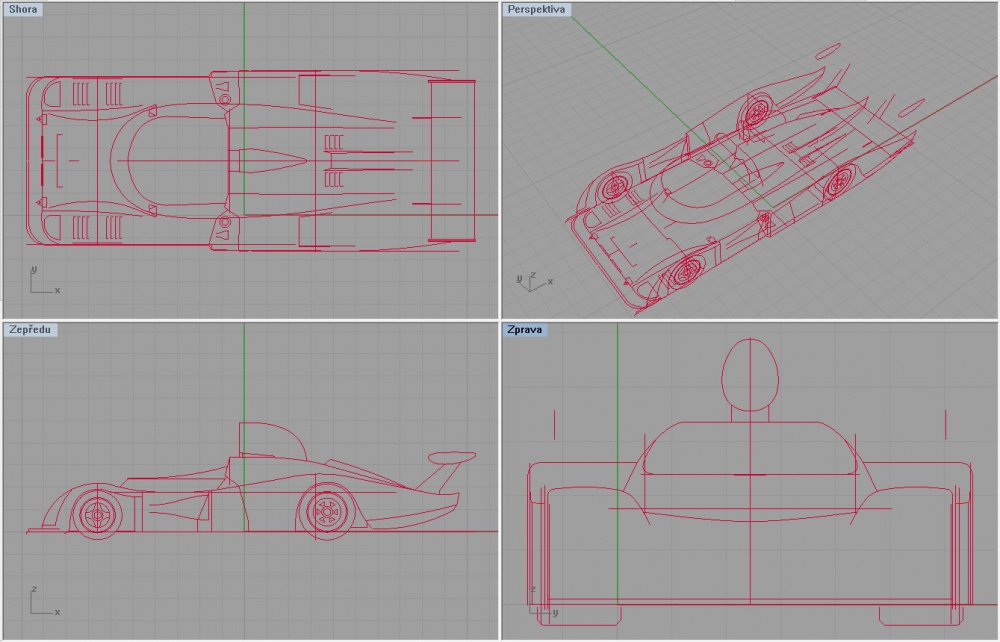
Task: Select the Perspektiva viewport title label
Action: click(536, 10)
